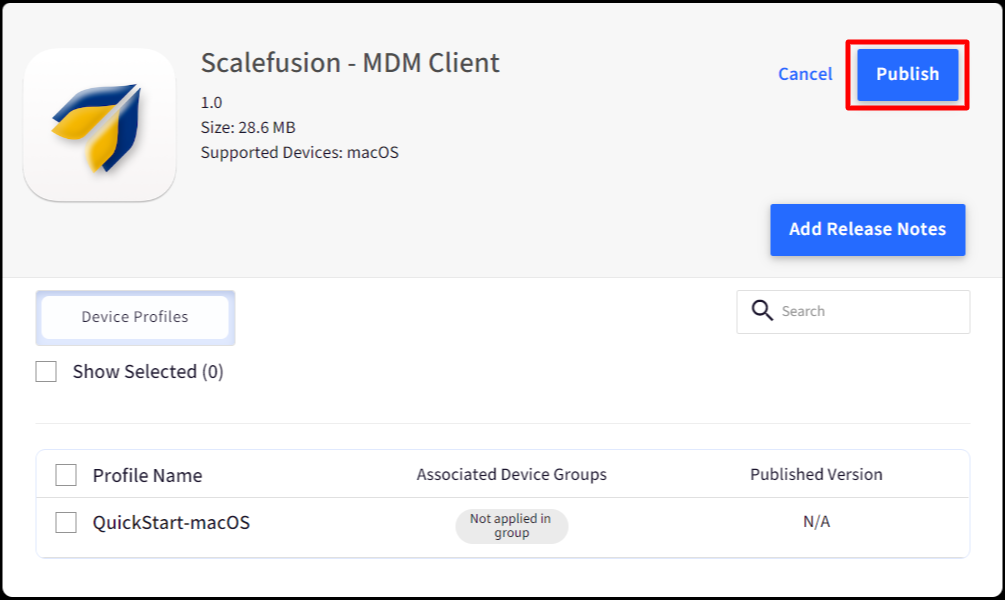Click the 'Show Selected (0)' label
The width and height of the screenshot is (1005, 600).
click(148, 372)
